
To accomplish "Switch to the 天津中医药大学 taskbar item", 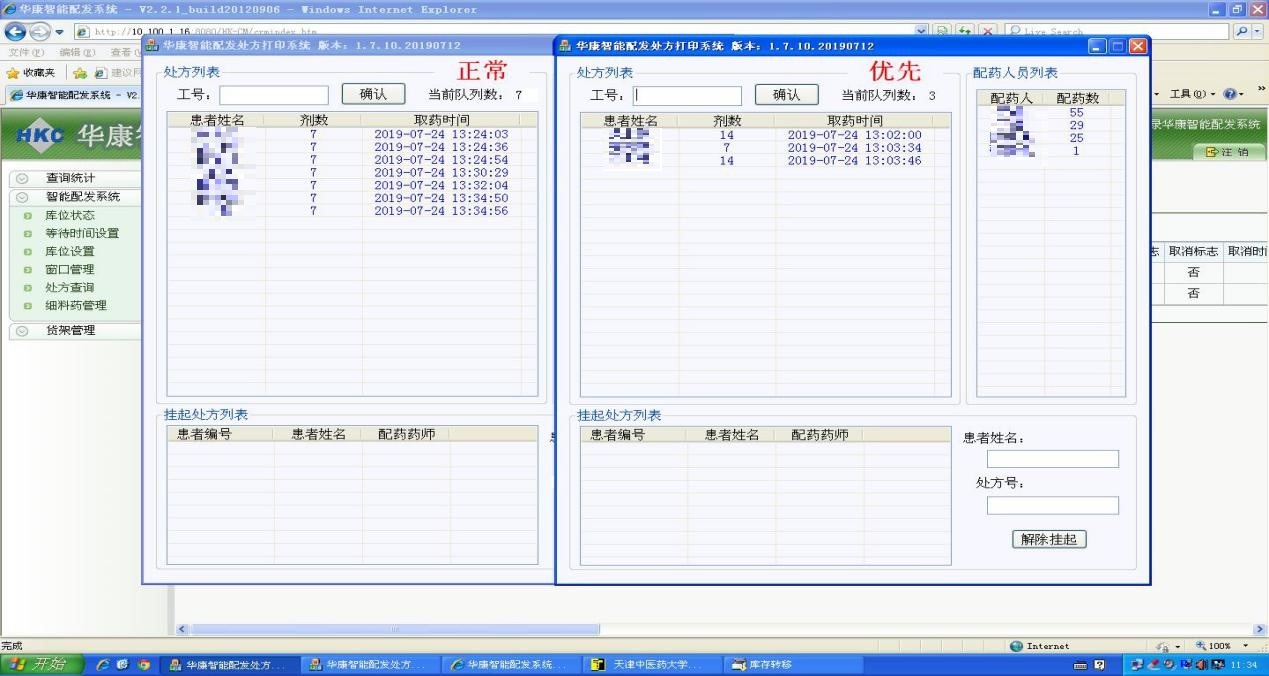I will pyautogui.click(x=653, y=664).
